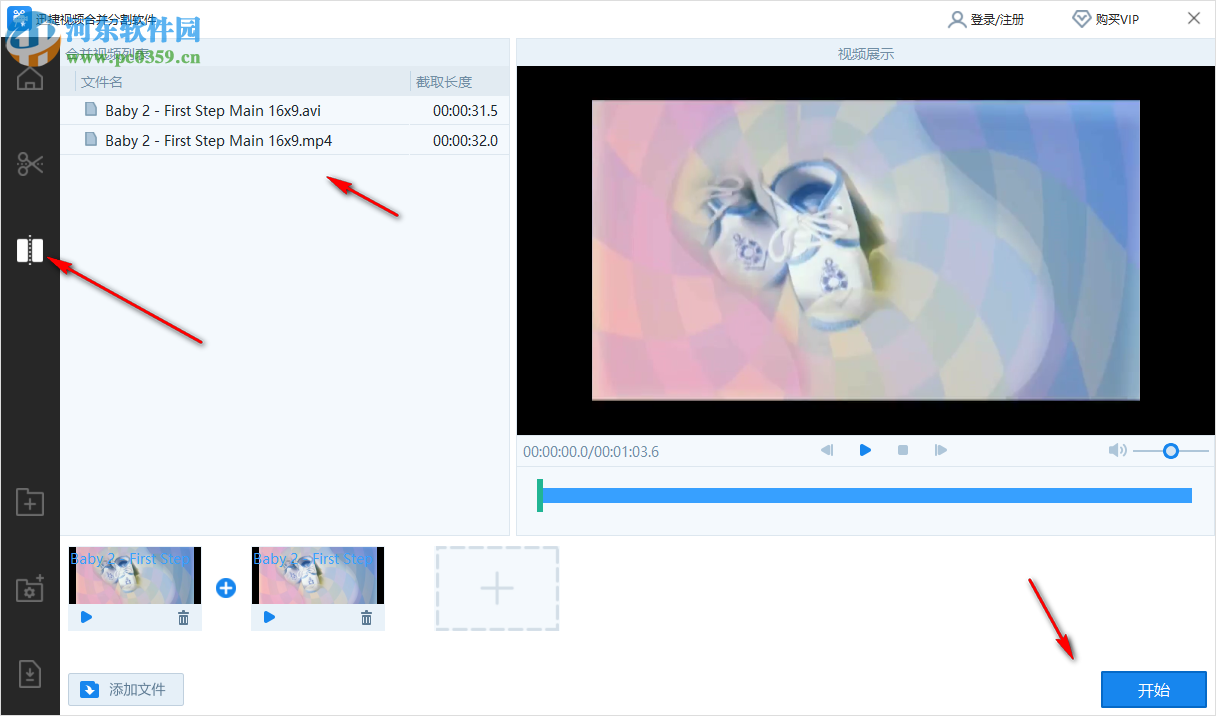This screenshot has height=716, width=1216.
Task: Select Baby 2 - First Step Main 16x9.mp4
Action: pyautogui.click(x=218, y=141)
